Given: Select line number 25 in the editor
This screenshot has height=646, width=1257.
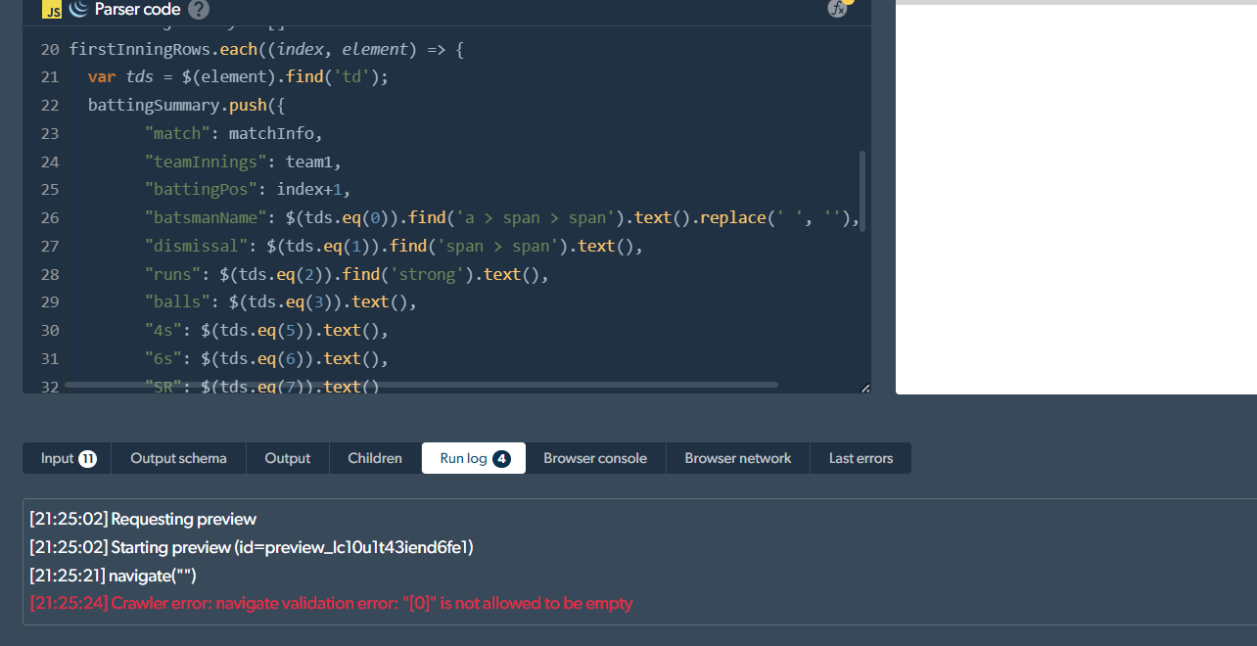Looking at the screenshot, I should click(x=50, y=189).
